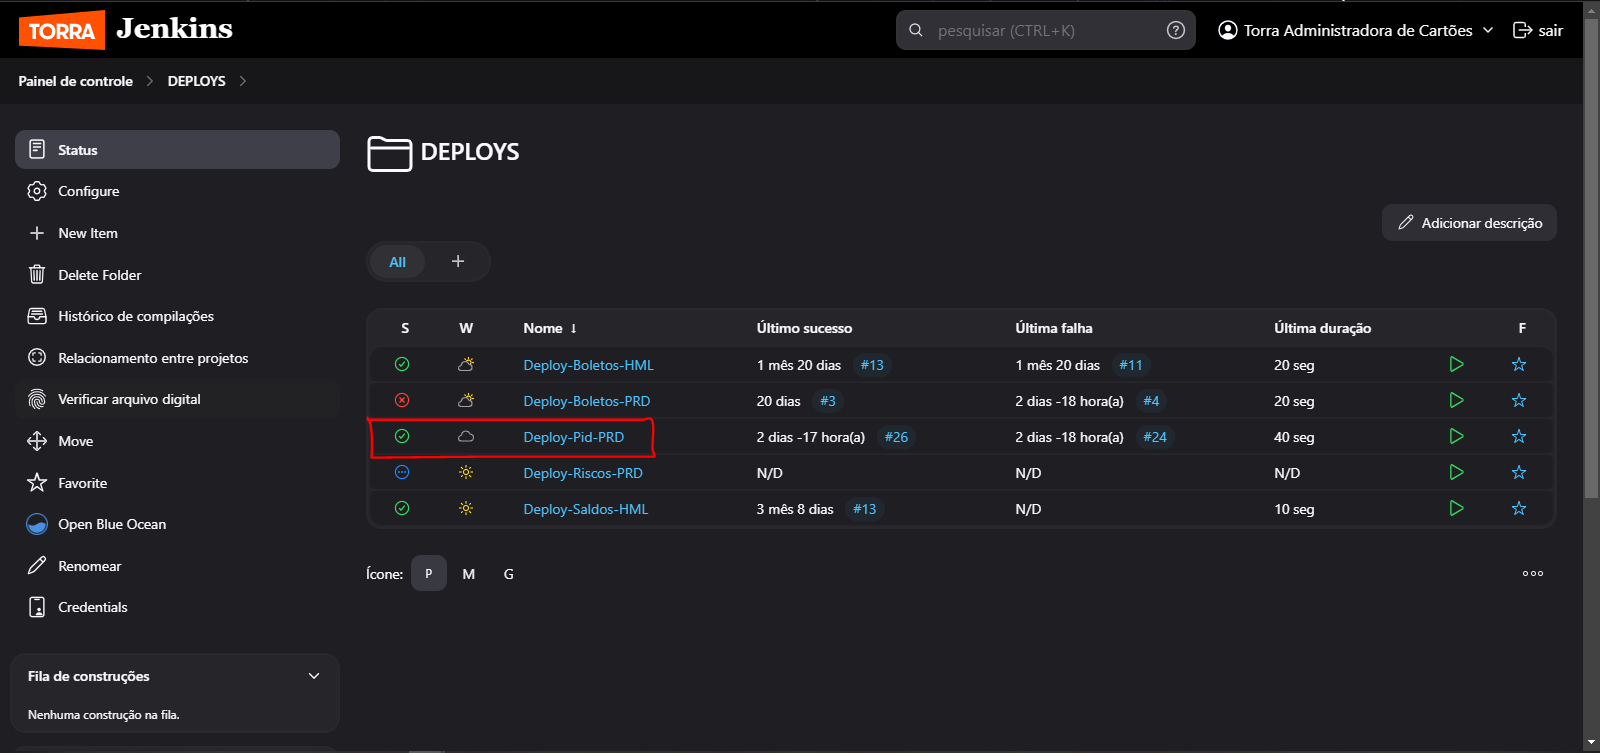This screenshot has width=1600, height=753.
Task: Add new view with plus icon
Action: coord(458,261)
